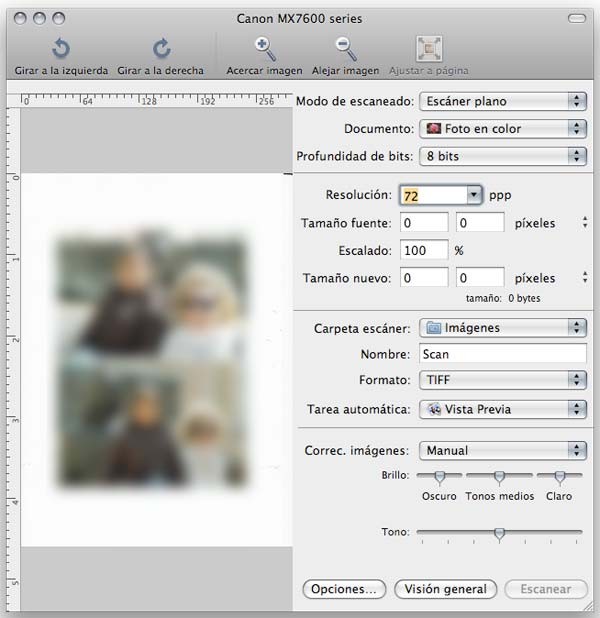Click the Nombre field containing Scan
The height and width of the screenshot is (618, 600).
click(x=503, y=354)
